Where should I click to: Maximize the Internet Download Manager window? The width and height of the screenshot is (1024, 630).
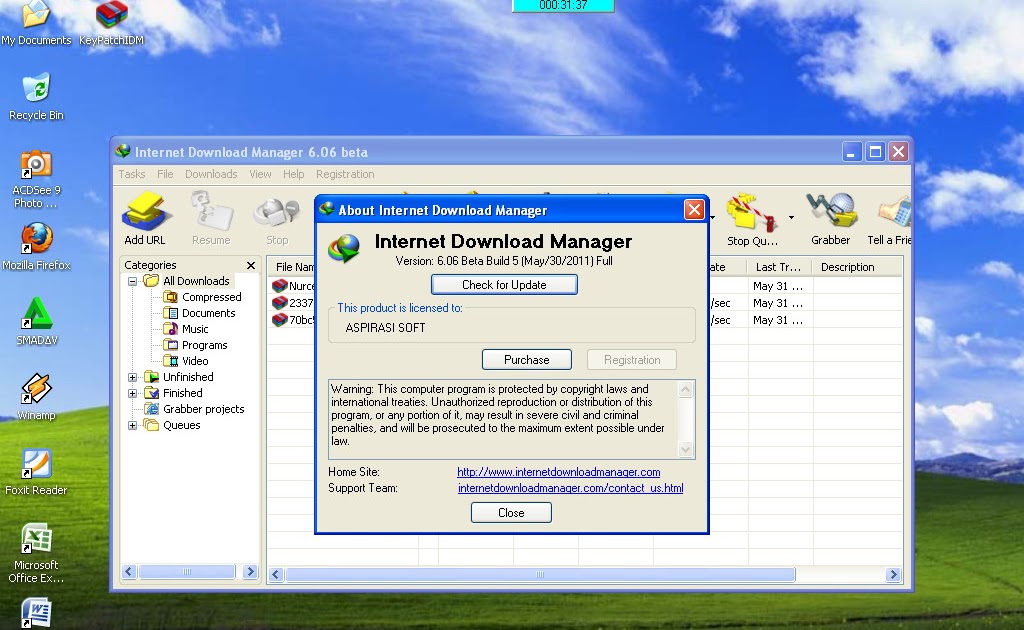875,152
